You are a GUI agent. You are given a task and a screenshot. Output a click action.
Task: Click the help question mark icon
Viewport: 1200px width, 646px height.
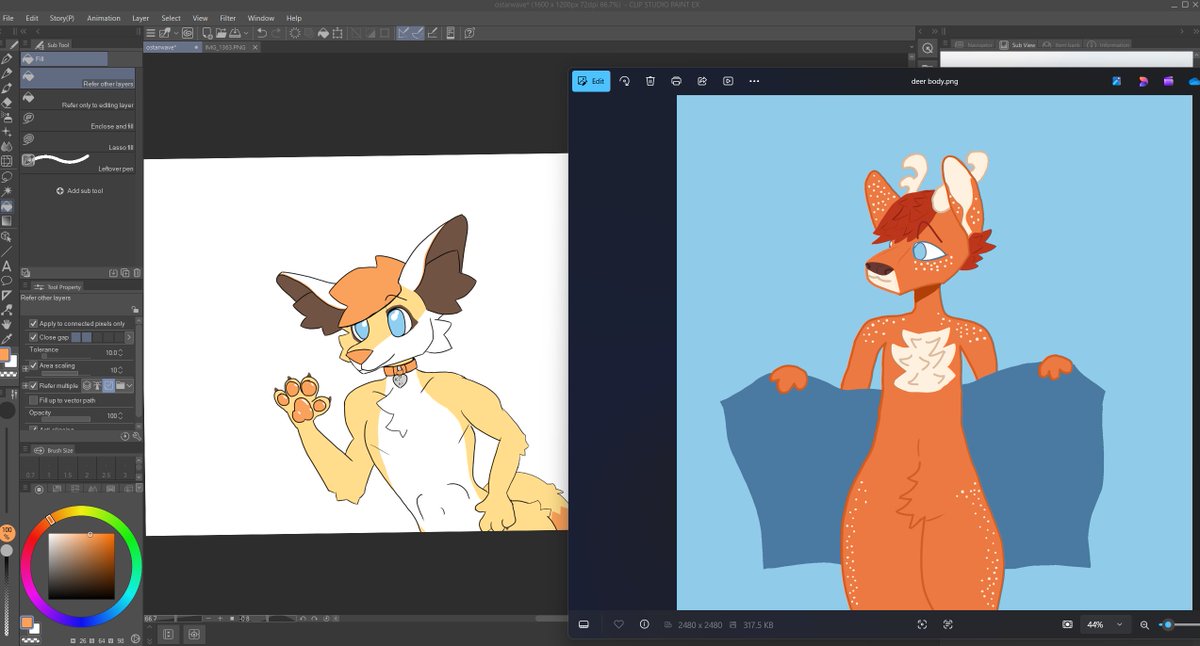pyautogui.click(x=470, y=32)
